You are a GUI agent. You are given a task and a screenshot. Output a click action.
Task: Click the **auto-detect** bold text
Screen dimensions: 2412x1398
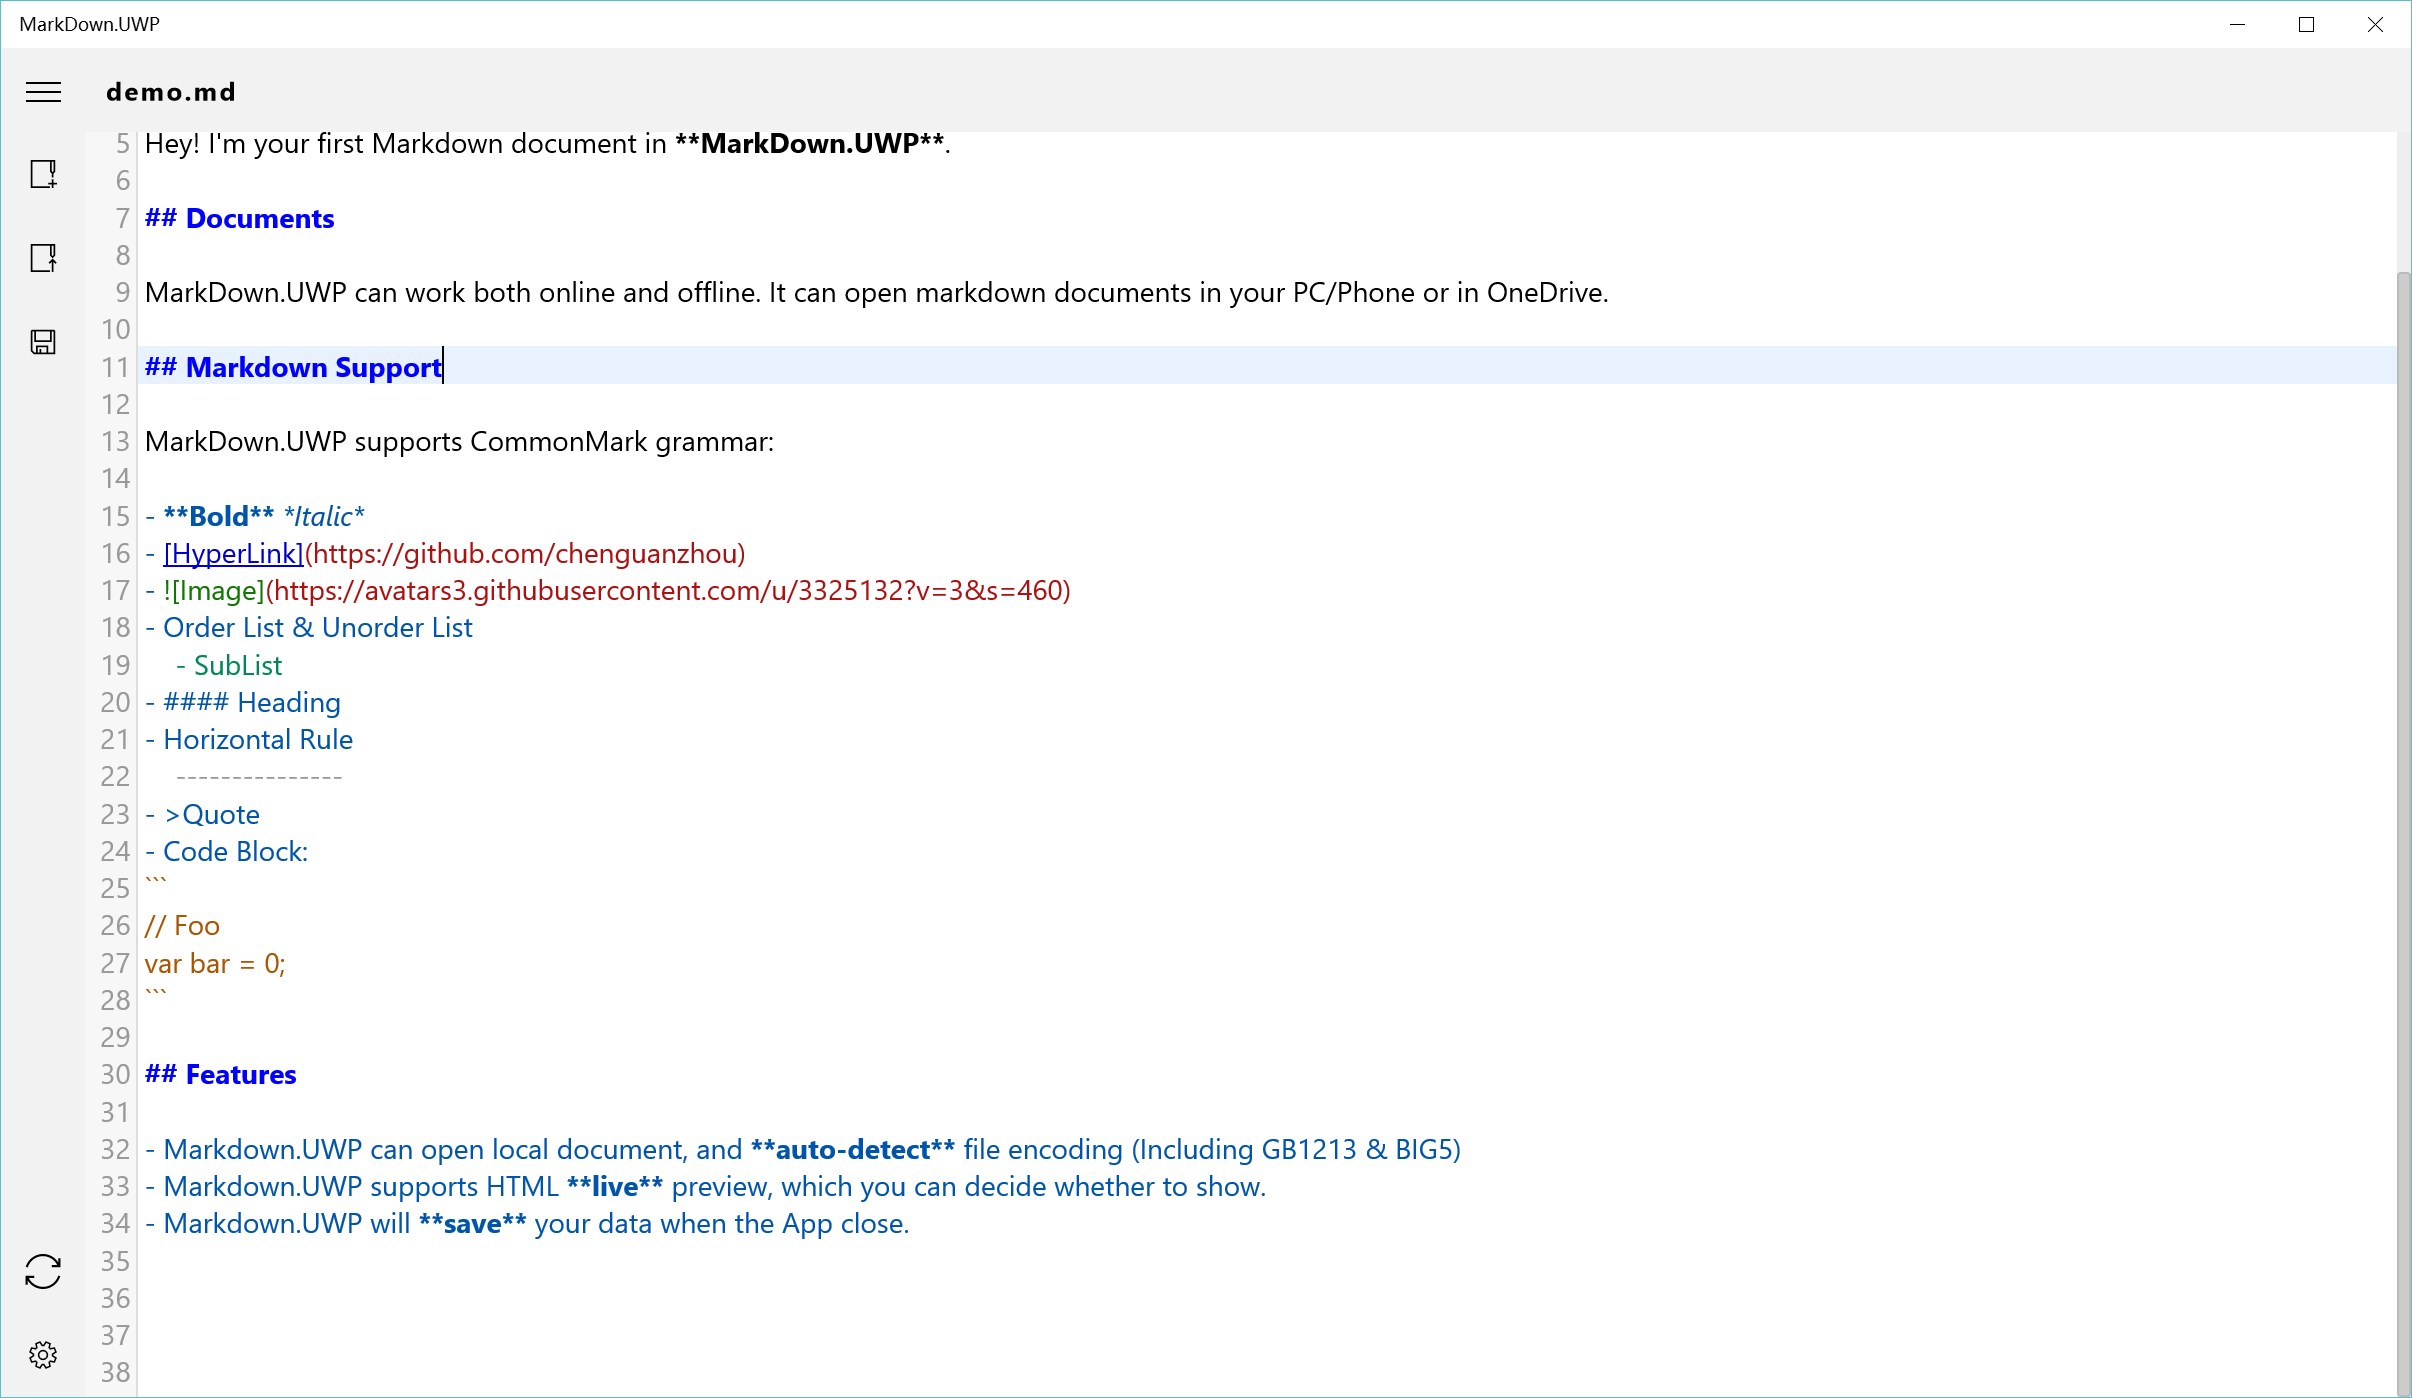pos(852,1149)
